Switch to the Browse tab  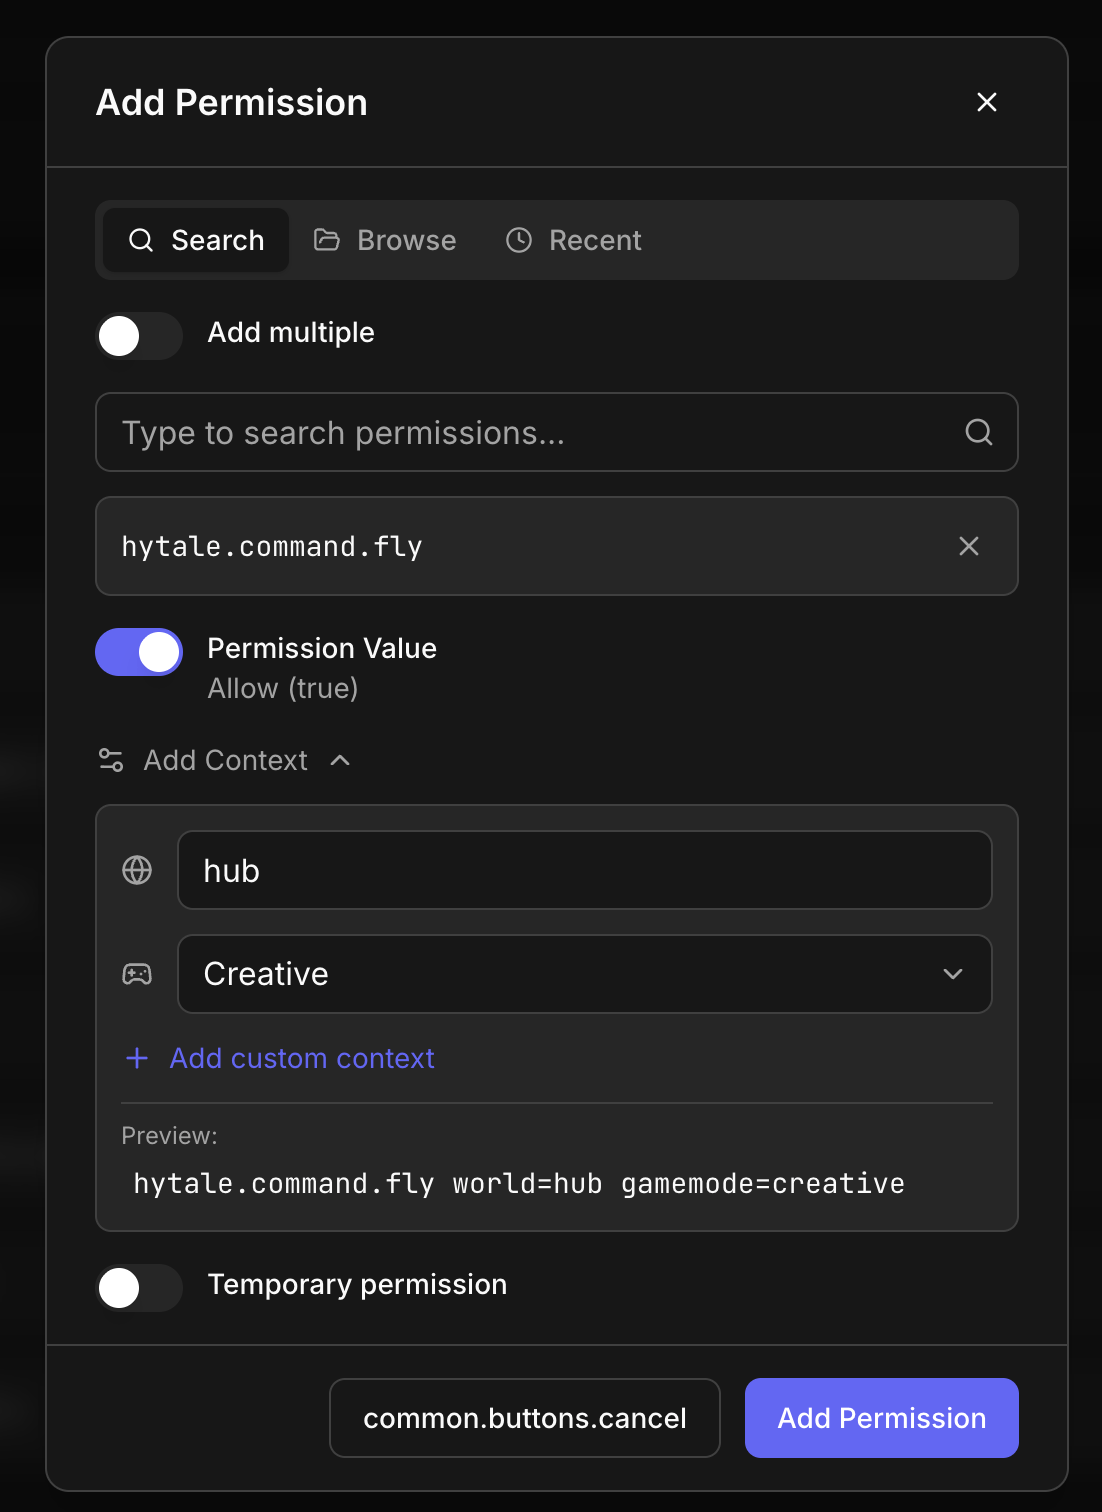click(385, 240)
